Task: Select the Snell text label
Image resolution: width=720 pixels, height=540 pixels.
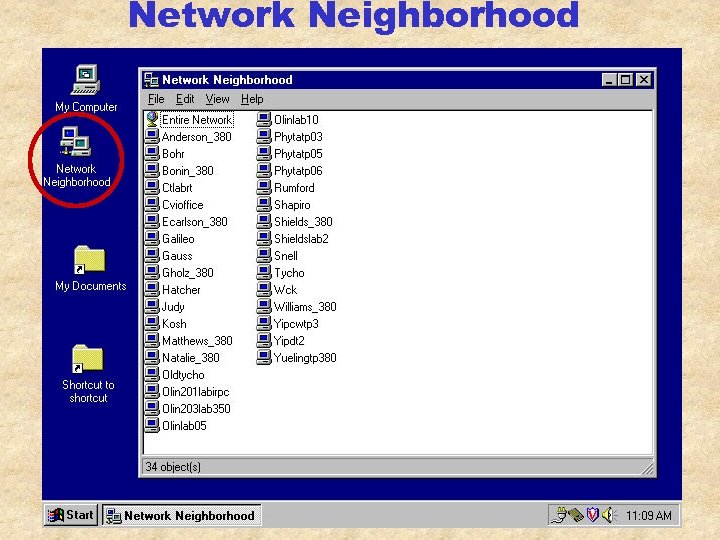Action: (286, 256)
